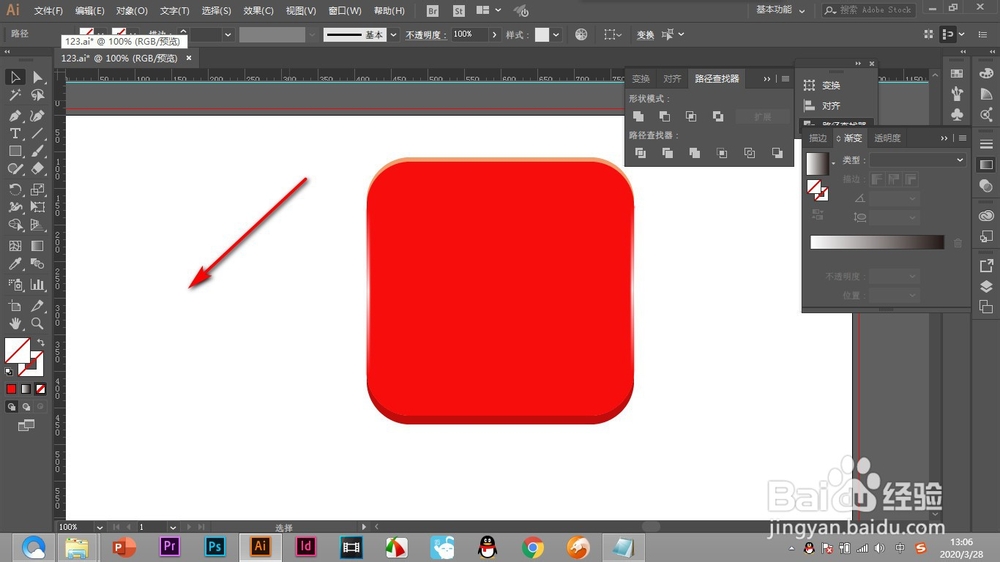Enable Draw Normal mode
The image size is (1000, 562).
point(11,406)
